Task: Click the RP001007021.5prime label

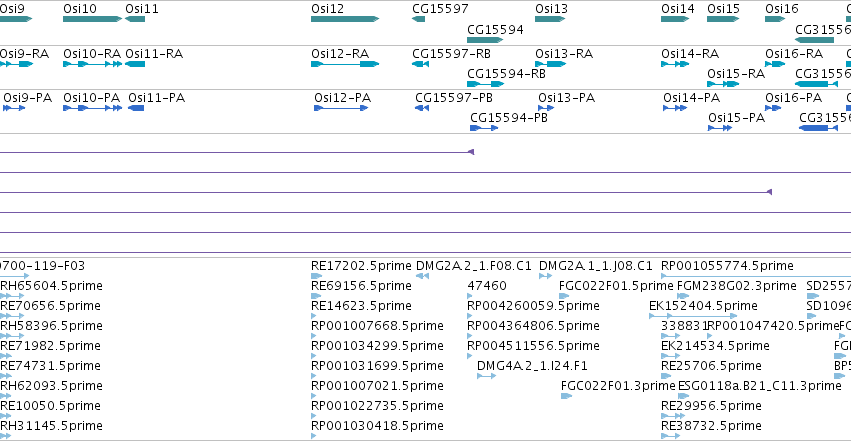Action: [x=377, y=386]
